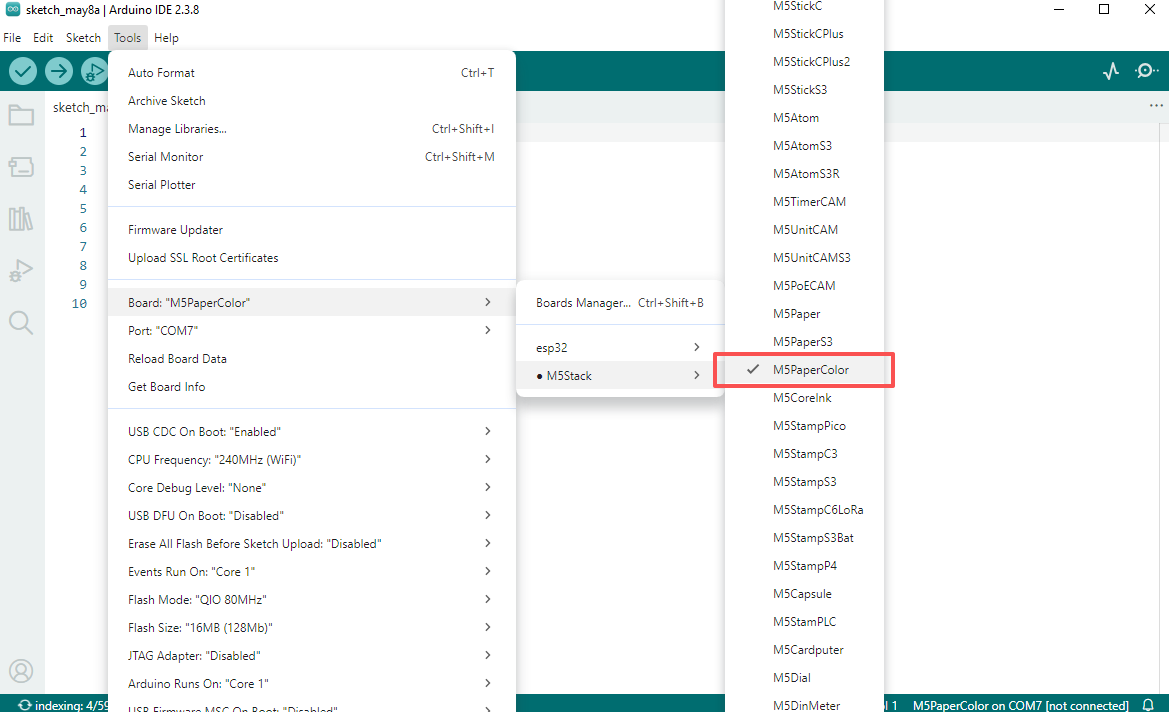The width and height of the screenshot is (1169, 712).
Task: Open the Sketchbook folder sidebar icon
Action: (21, 116)
